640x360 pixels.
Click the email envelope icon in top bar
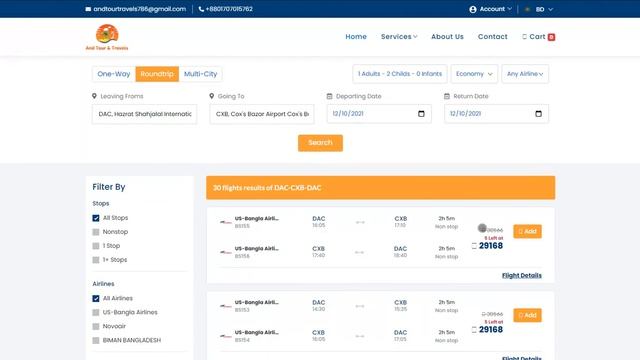(x=88, y=9)
